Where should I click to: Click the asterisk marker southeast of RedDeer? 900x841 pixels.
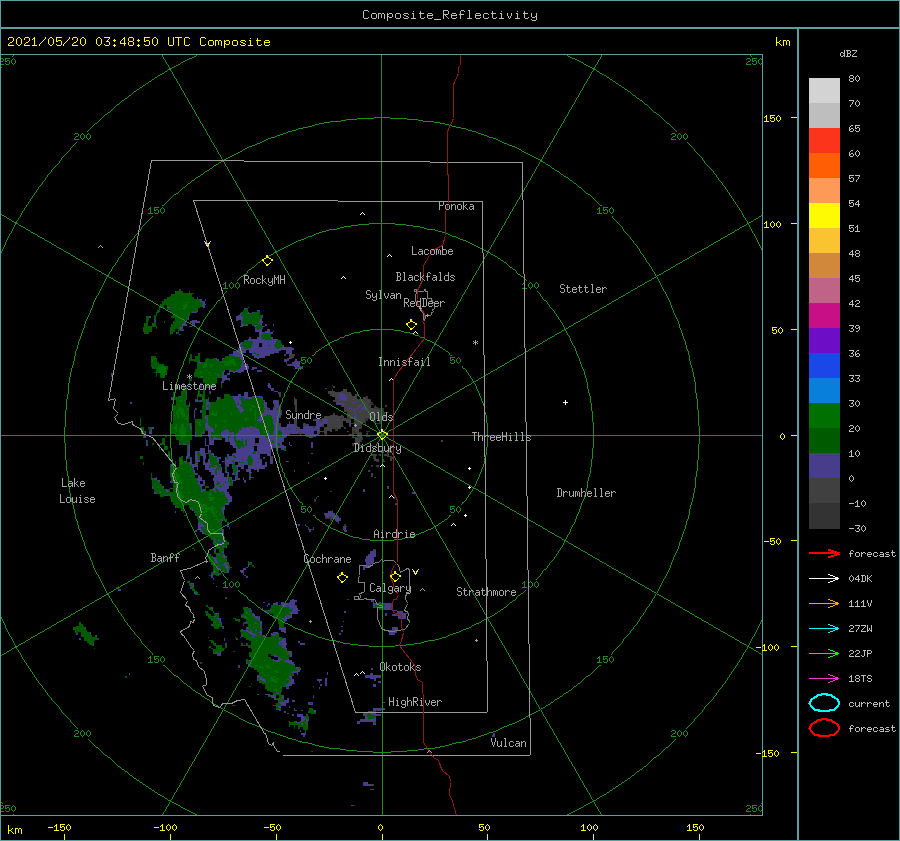475,343
